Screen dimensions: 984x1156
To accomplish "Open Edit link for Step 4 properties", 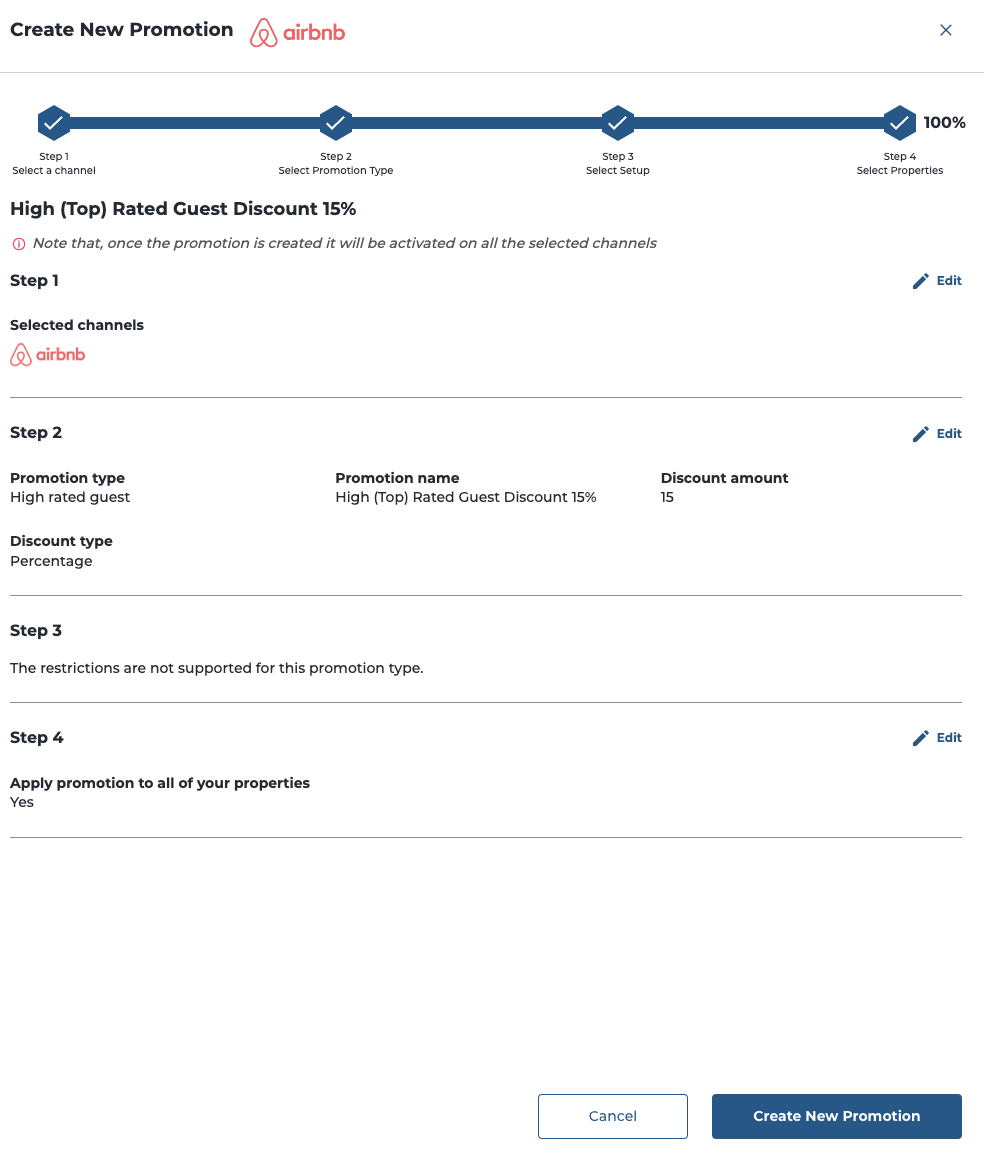I will tap(949, 737).
